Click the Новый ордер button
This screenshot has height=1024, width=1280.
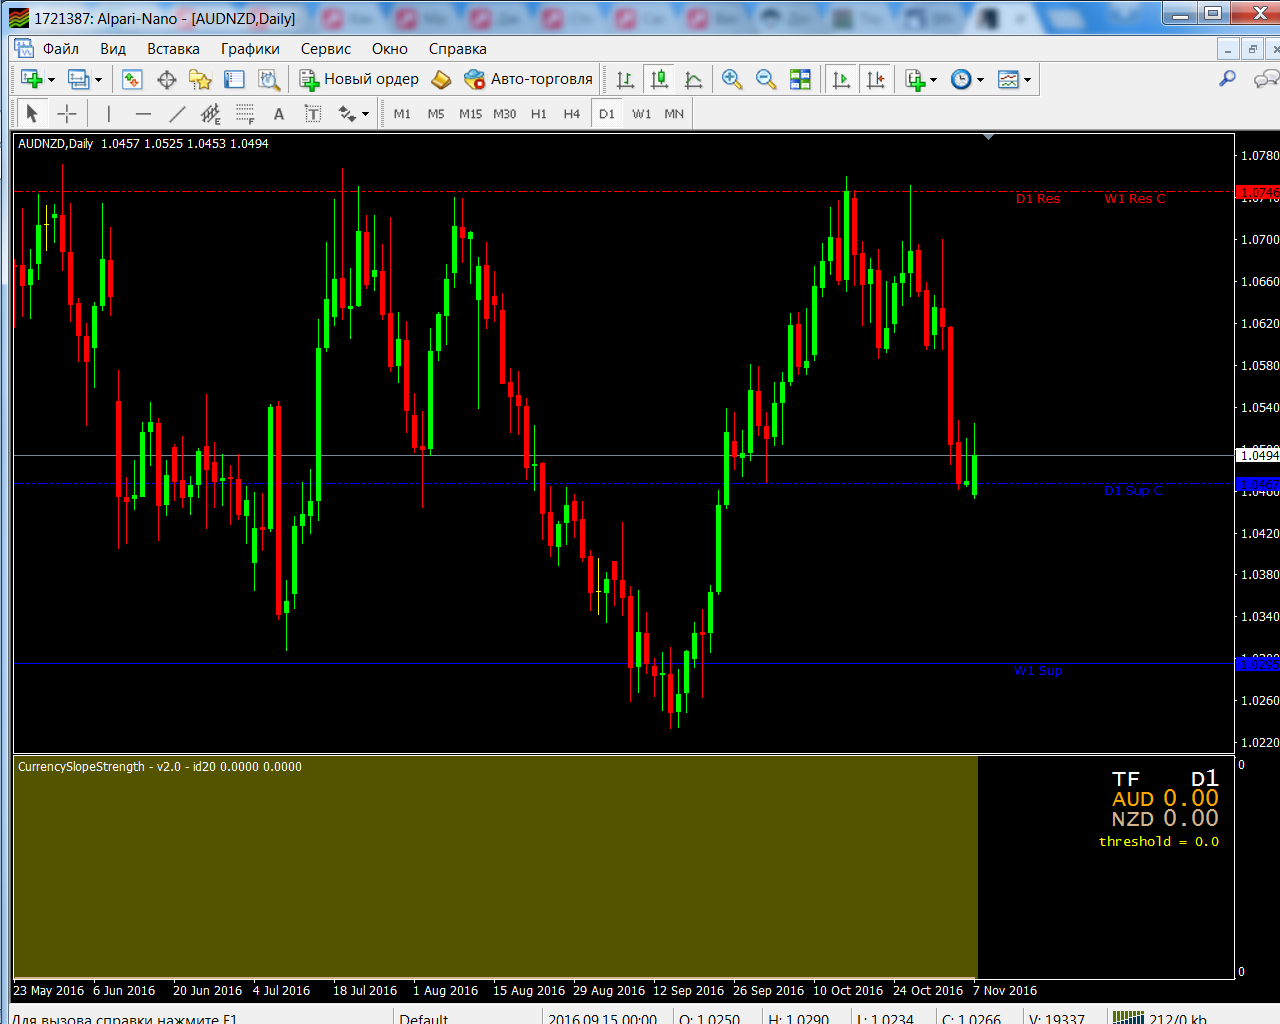359,79
